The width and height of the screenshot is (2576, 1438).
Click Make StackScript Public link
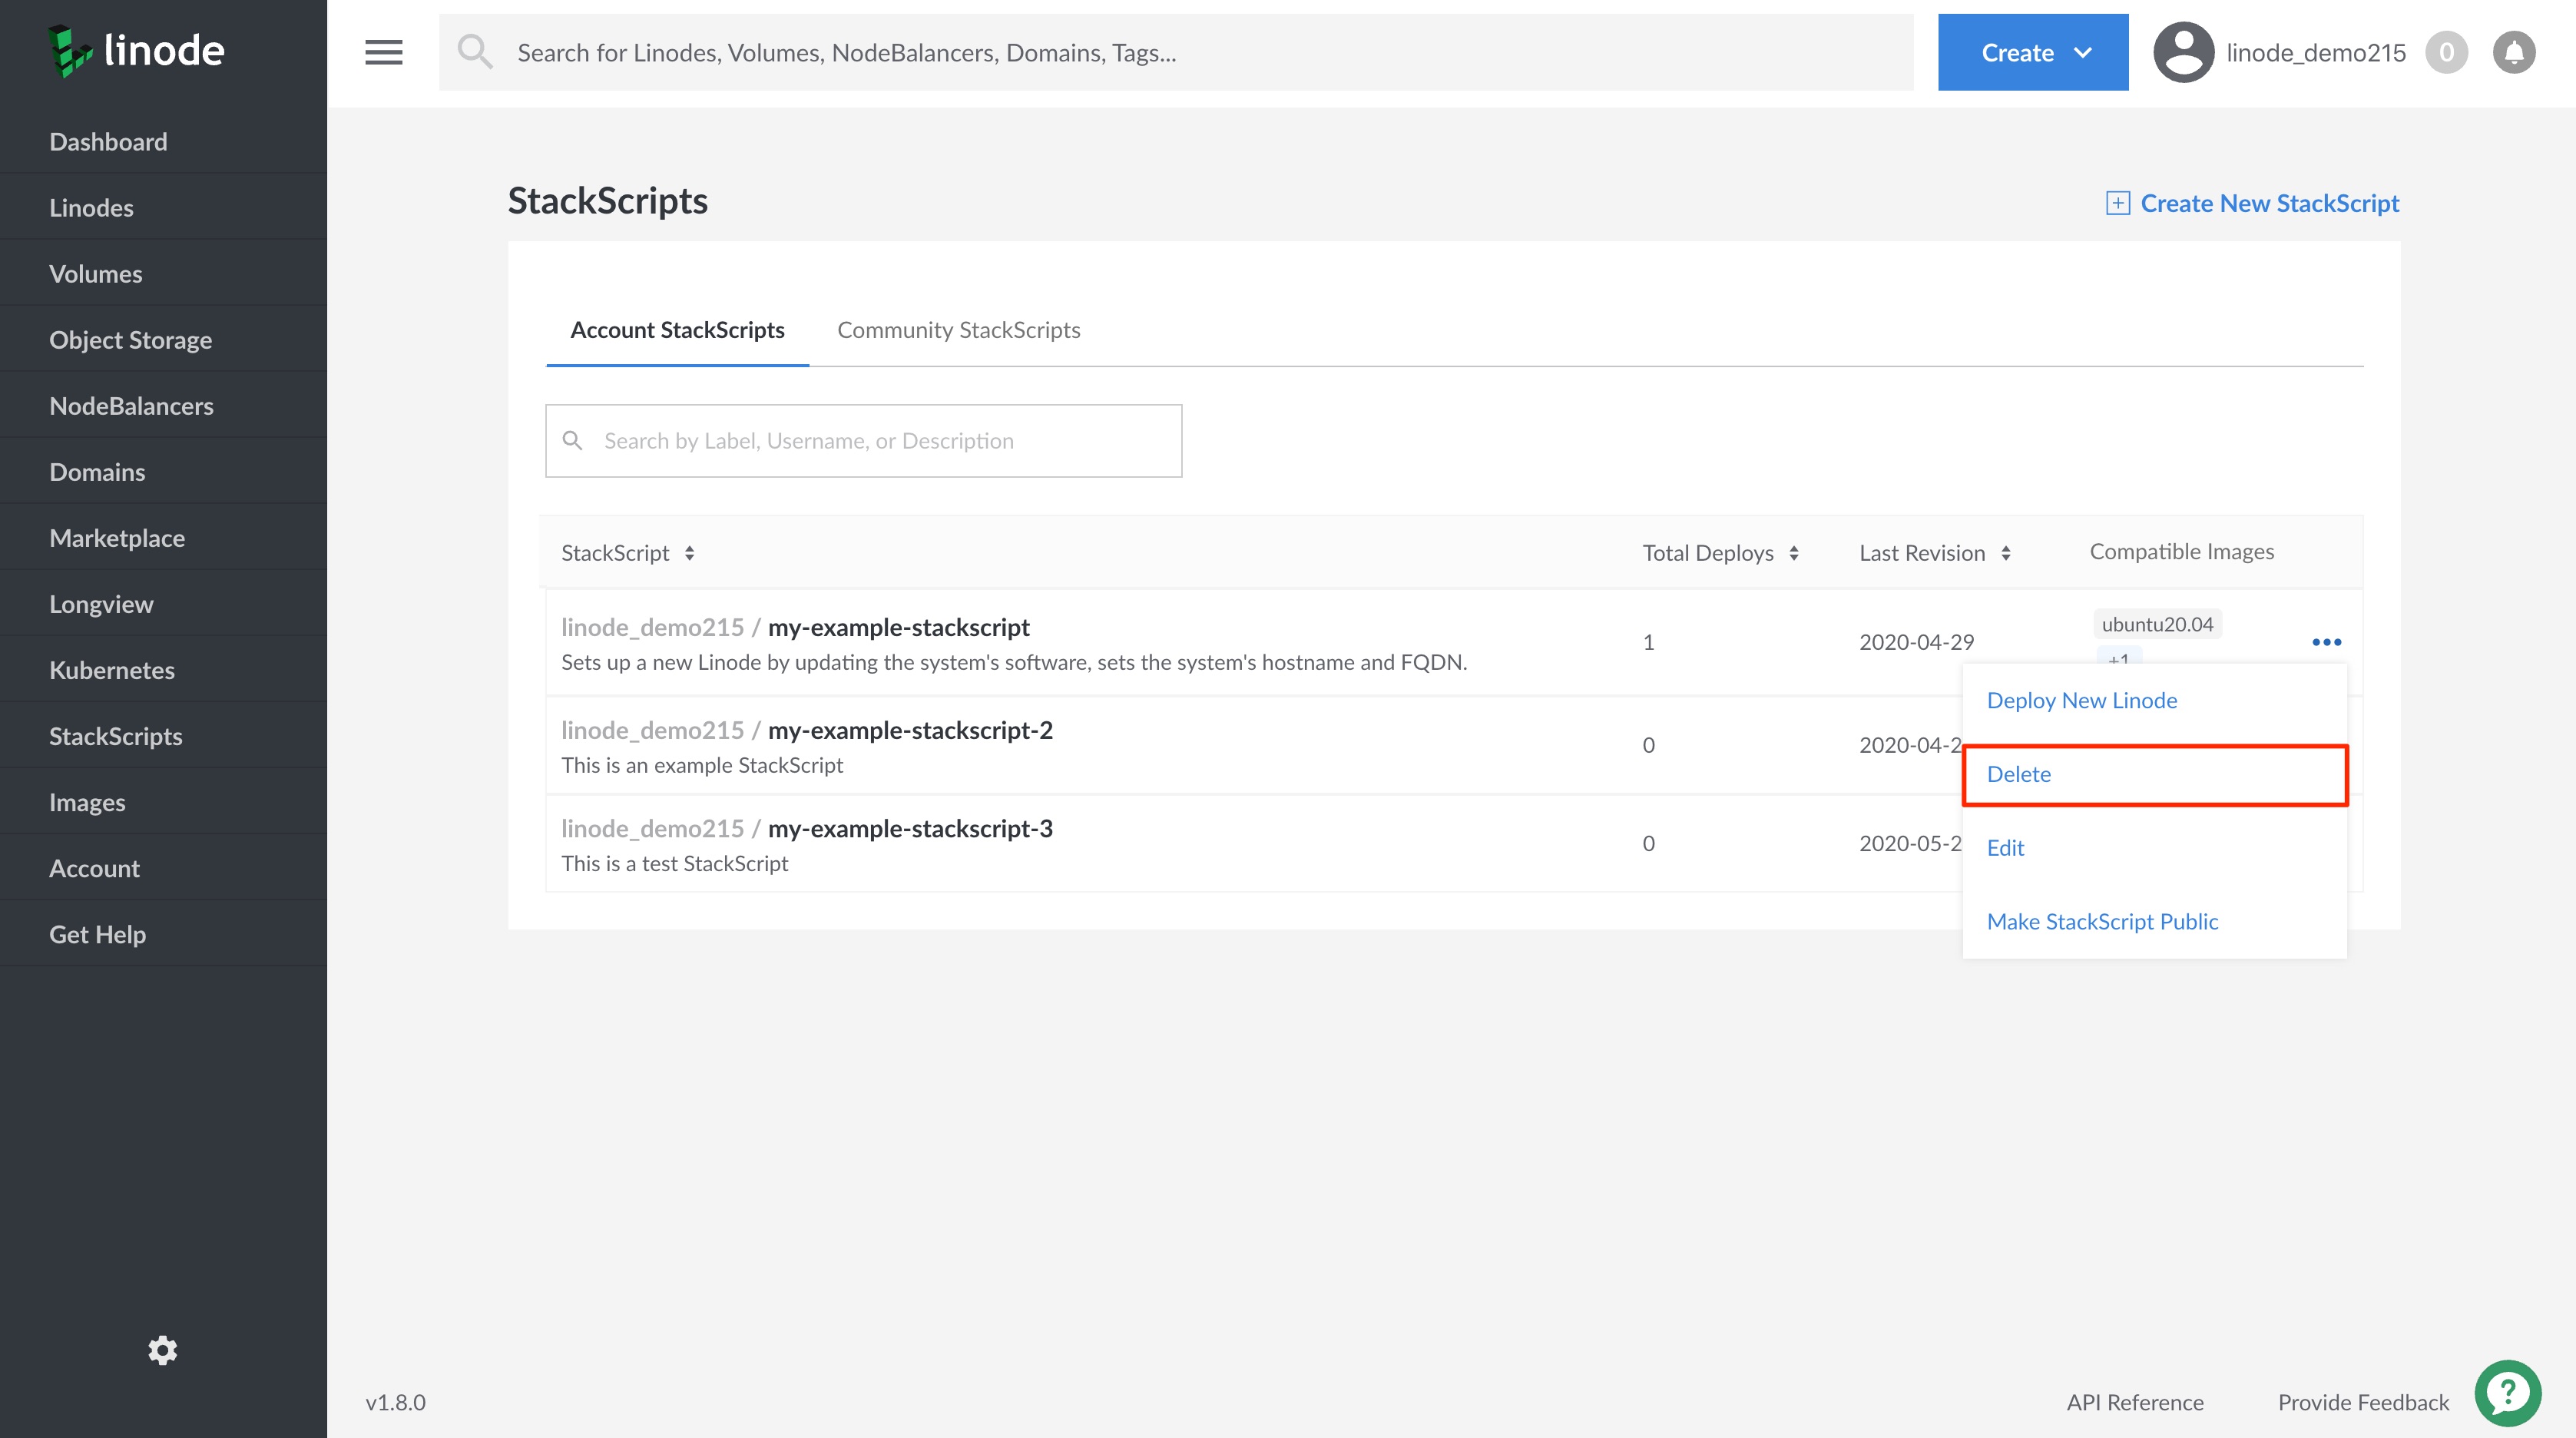coord(2102,918)
